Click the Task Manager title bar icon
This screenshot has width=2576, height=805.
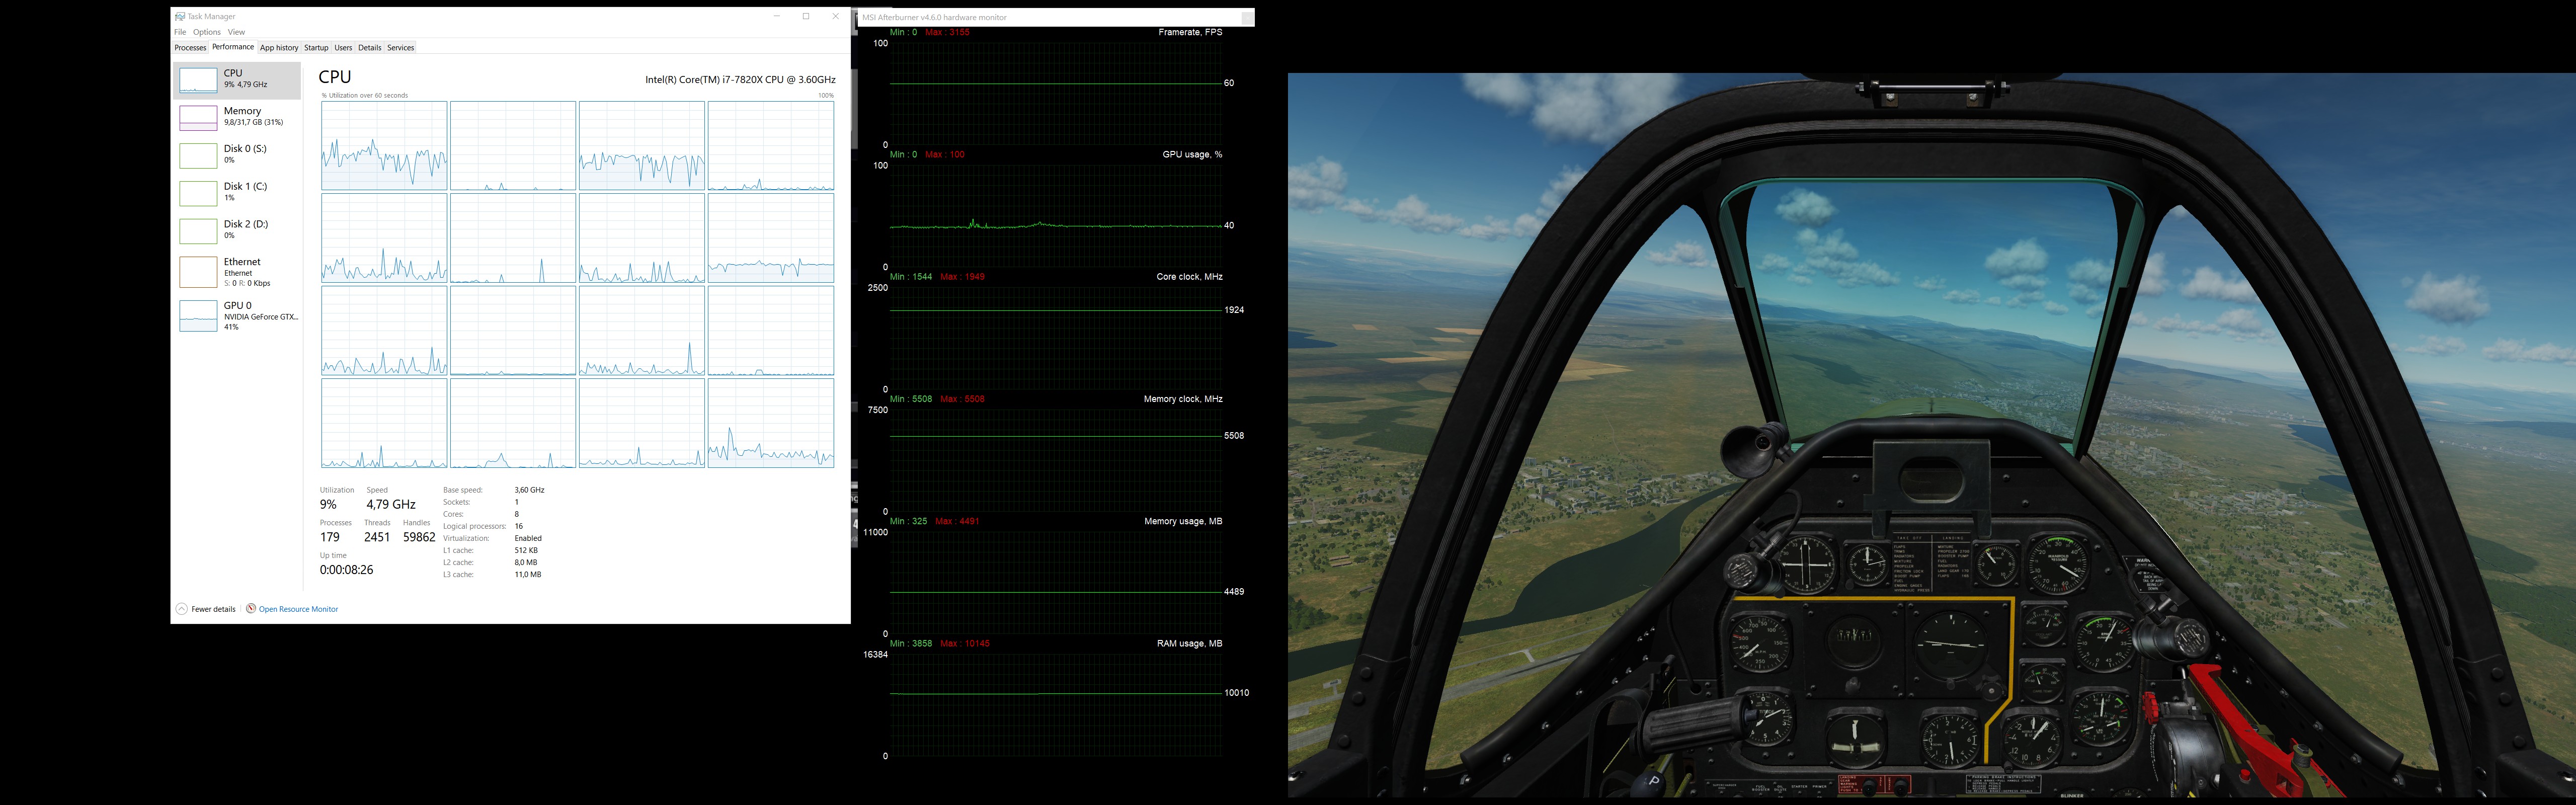180,16
